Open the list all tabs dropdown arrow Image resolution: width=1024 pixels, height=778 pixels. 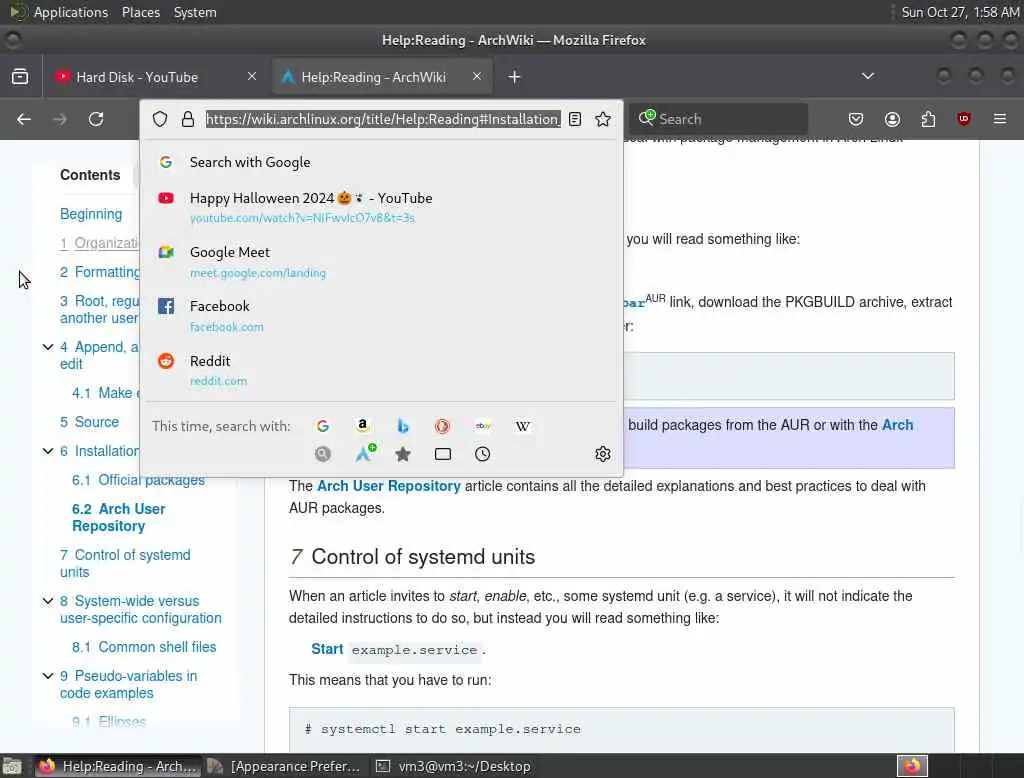[868, 76]
